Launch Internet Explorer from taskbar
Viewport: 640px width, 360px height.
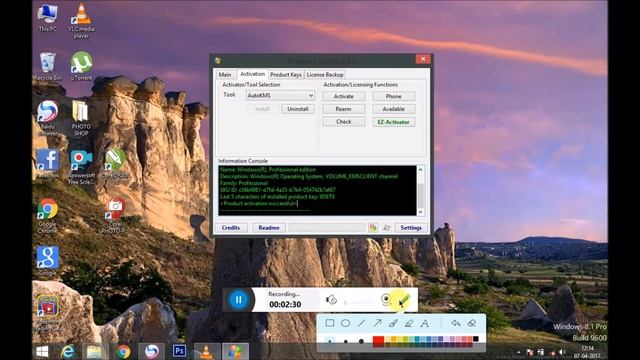(x=68, y=351)
